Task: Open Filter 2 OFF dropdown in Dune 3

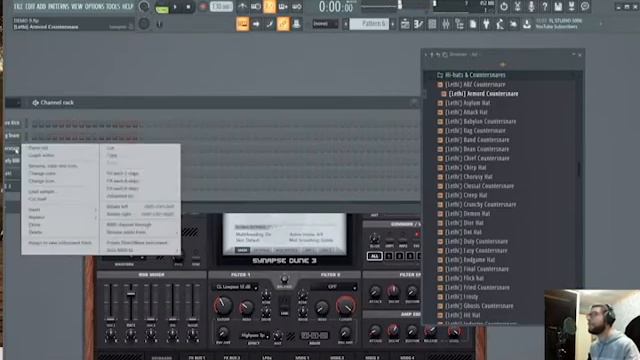Action: [x=334, y=287]
